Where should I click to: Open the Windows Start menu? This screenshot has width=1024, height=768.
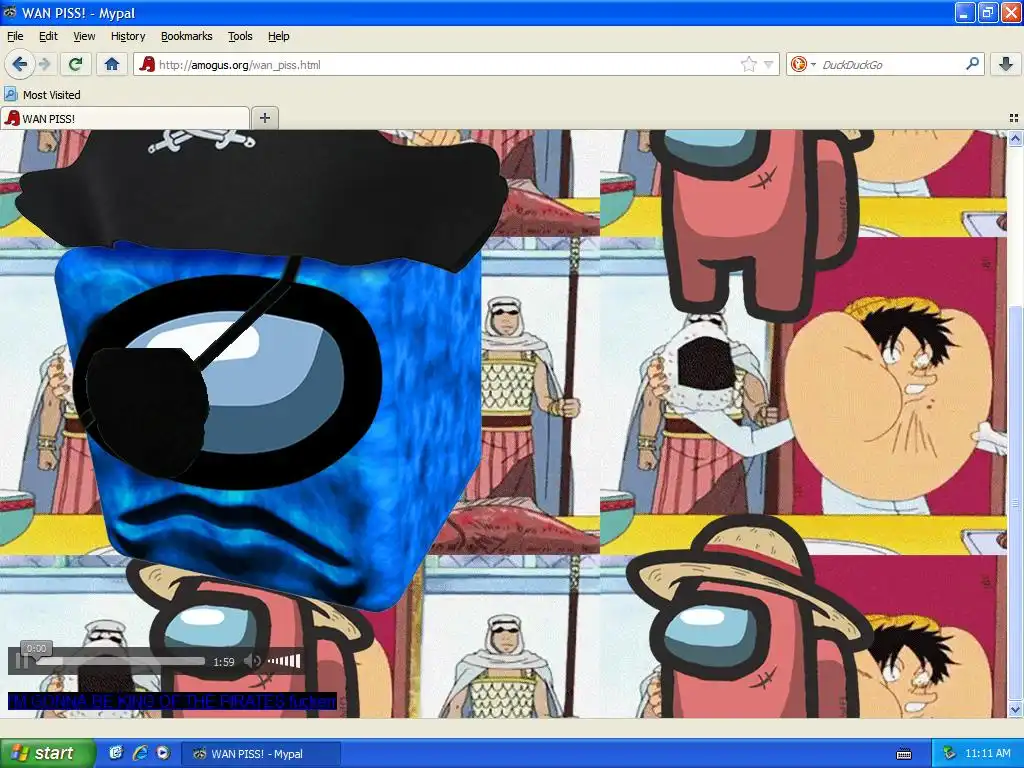click(47, 753)
